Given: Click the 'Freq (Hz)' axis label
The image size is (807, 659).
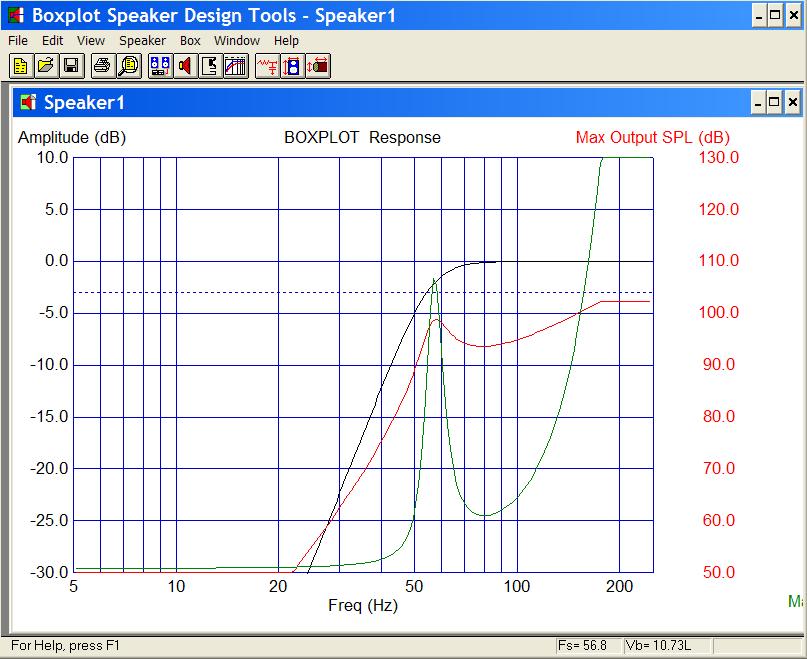Looking at the screenshot, I should (x=363, y=605).
